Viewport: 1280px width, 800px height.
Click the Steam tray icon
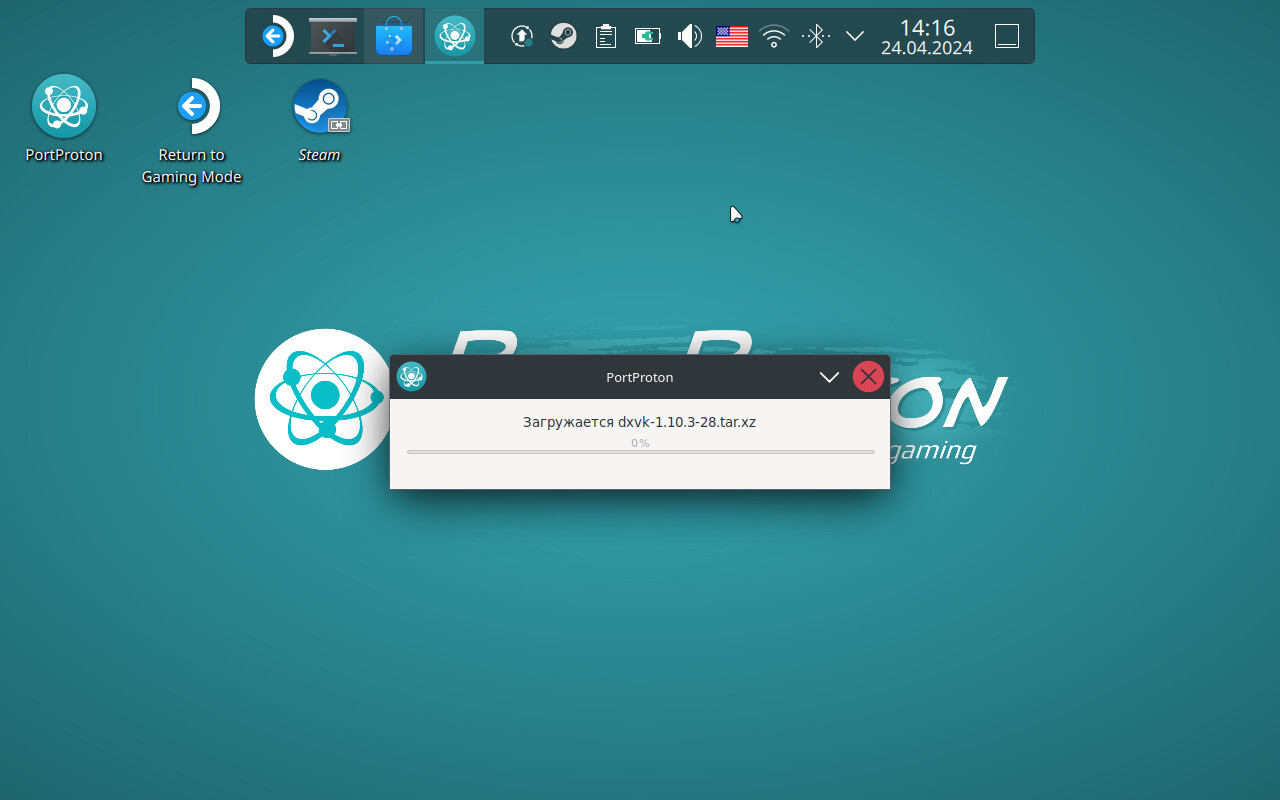coord(564,37)
